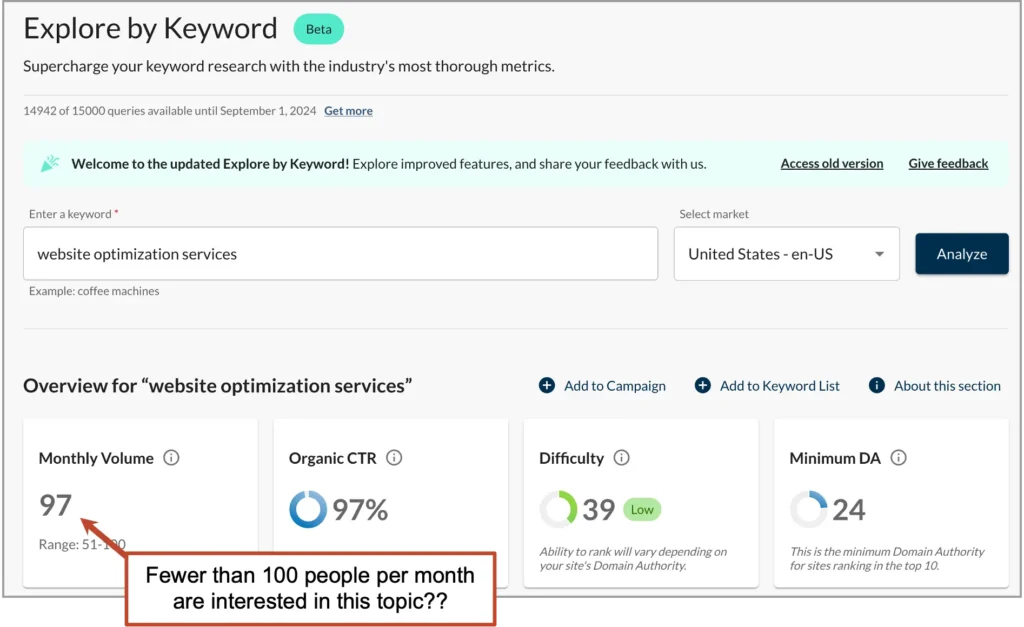Click inside the keyword input field

click(340, 254)
